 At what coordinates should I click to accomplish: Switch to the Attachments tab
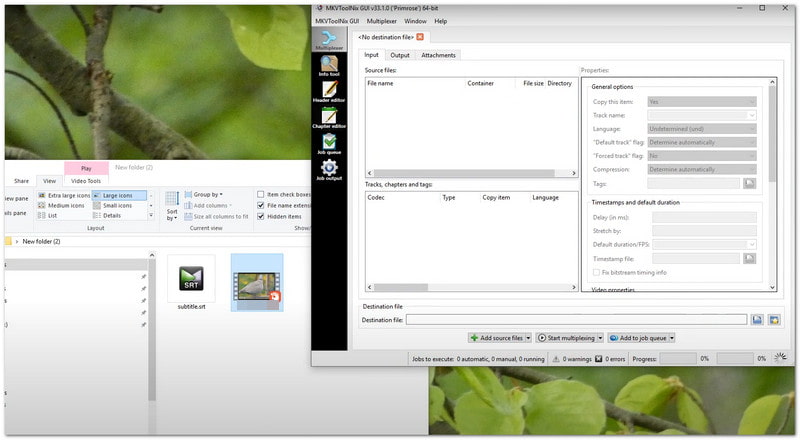click(x=438, y=55)
